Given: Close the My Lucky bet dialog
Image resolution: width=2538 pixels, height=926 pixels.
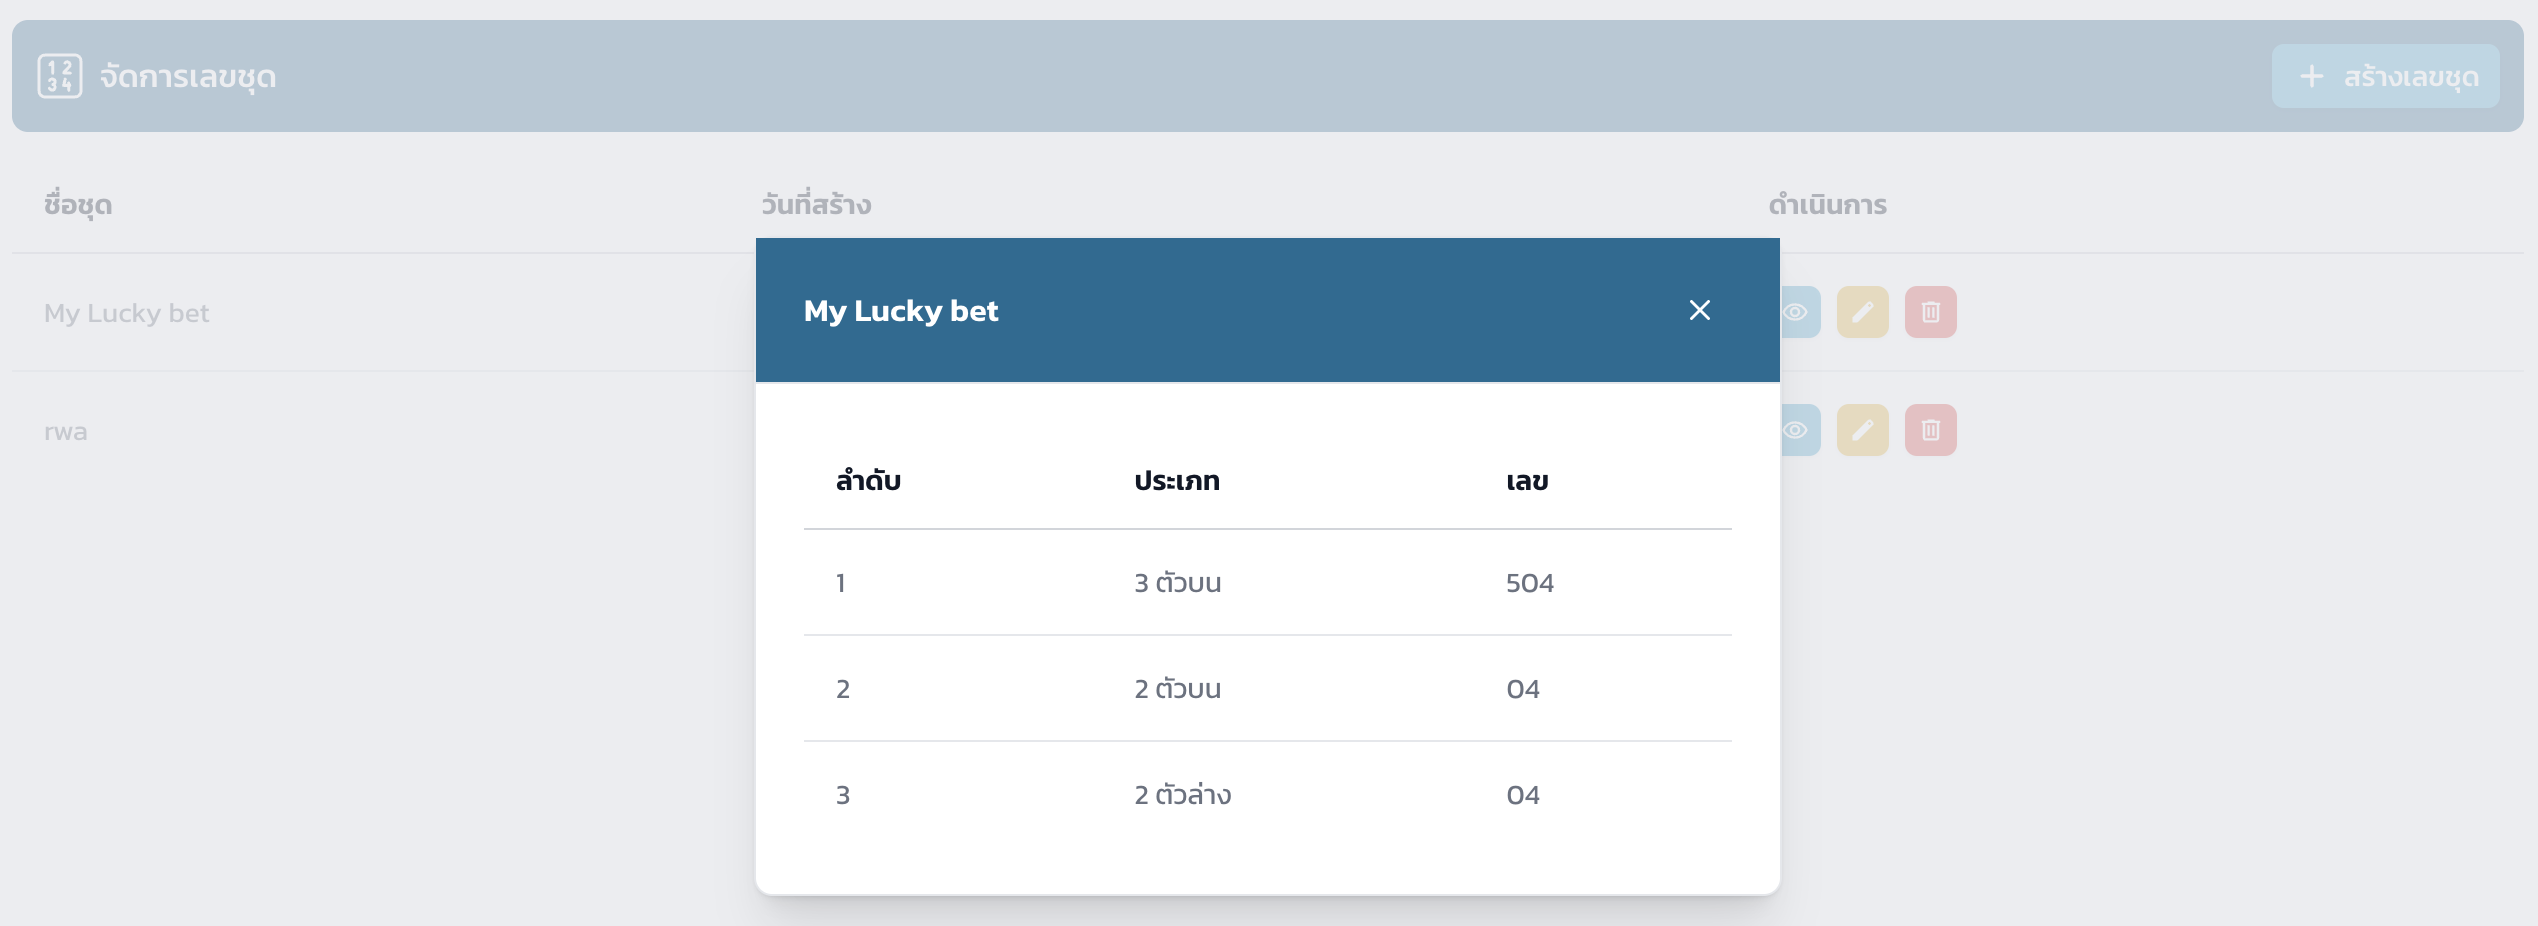Looking at the screenshot, I should (x=1699, y=310).
